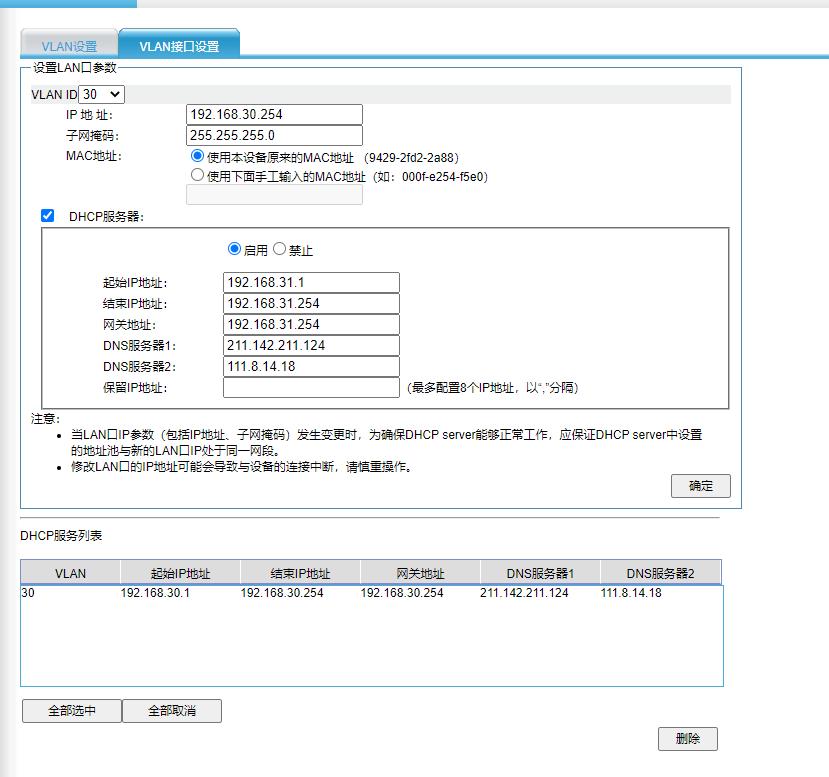The image size is (829, 777).
Task: Click the 全部取消 button
Action: point(172,711)
